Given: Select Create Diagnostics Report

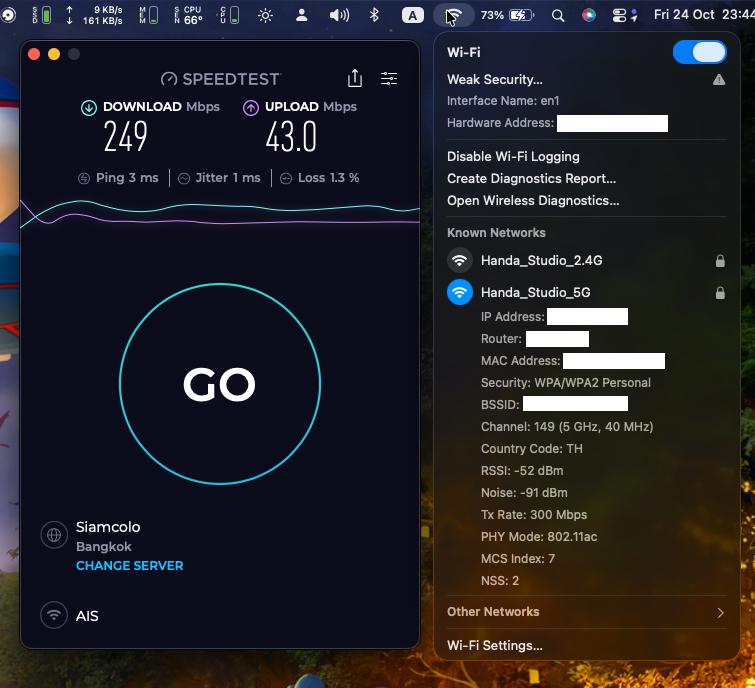Looking at the screenshot, I should coord(586,179).
